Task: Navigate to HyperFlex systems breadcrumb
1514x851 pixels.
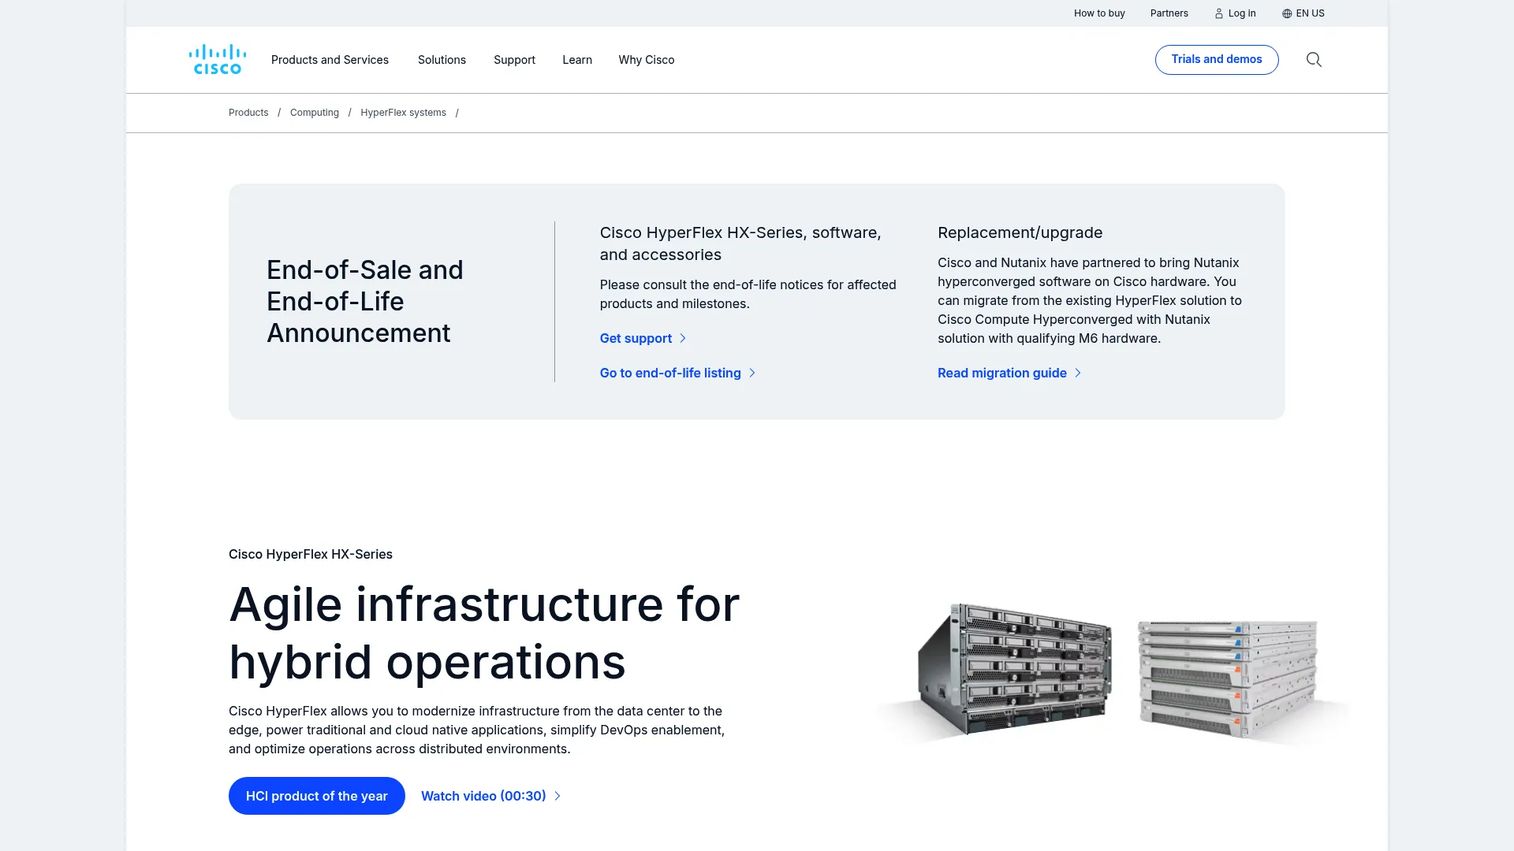Action: coord(403,113)
